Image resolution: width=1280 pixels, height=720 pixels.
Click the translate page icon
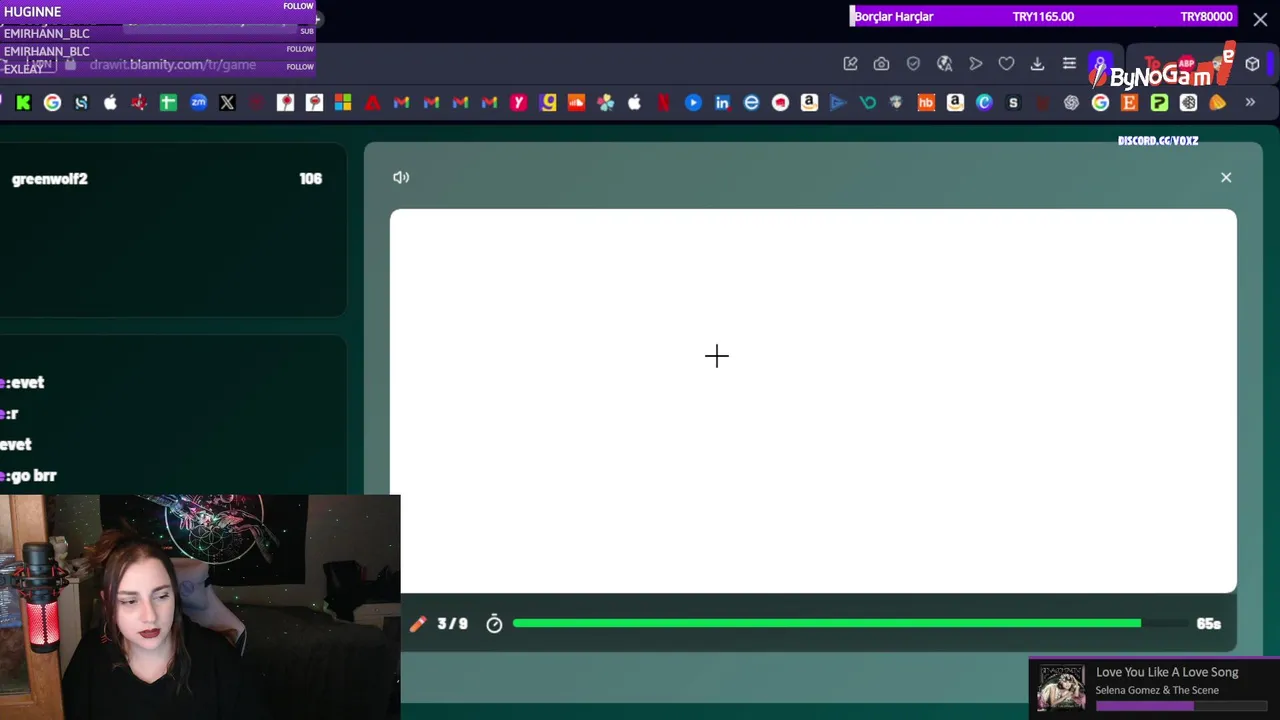click(x=944, y=64)
